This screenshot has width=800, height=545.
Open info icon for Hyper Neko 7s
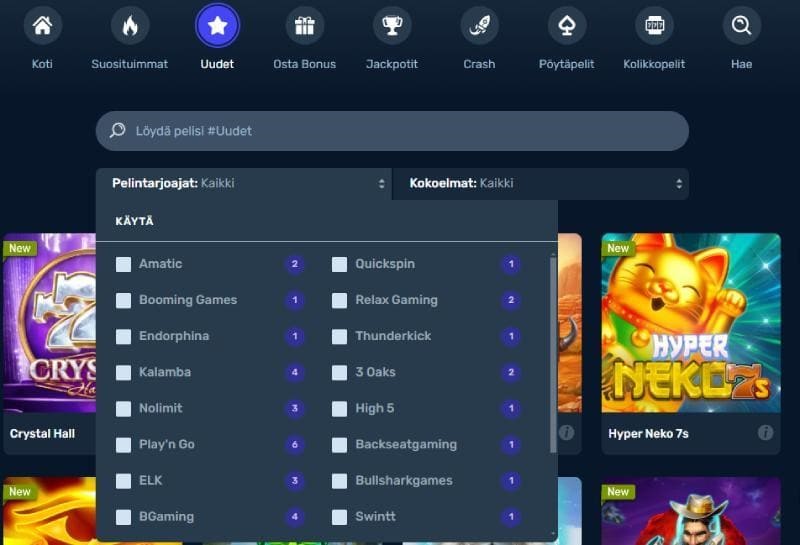click(765, 433)
